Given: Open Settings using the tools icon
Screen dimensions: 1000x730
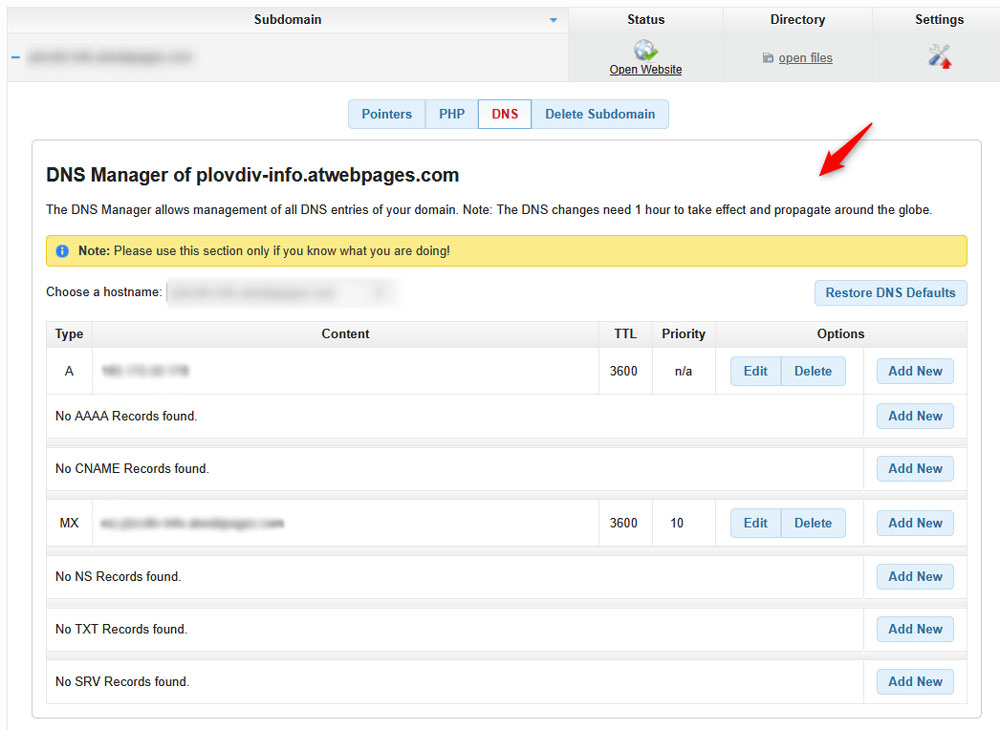Looking at the screenshot, I should click(938, 56).
